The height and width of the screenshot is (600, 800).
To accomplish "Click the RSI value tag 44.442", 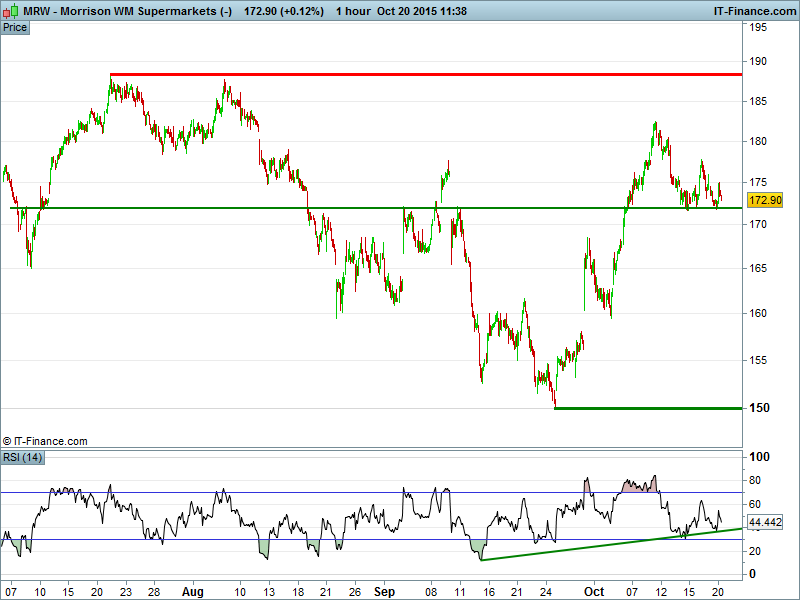I will tap(765, 523).
